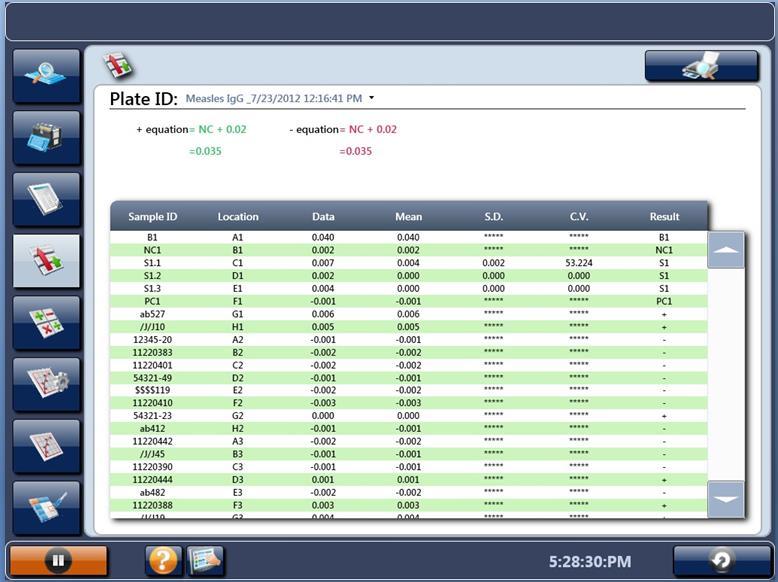Open help with the question mark button
The image size is (778, 582).
(163, 561)
